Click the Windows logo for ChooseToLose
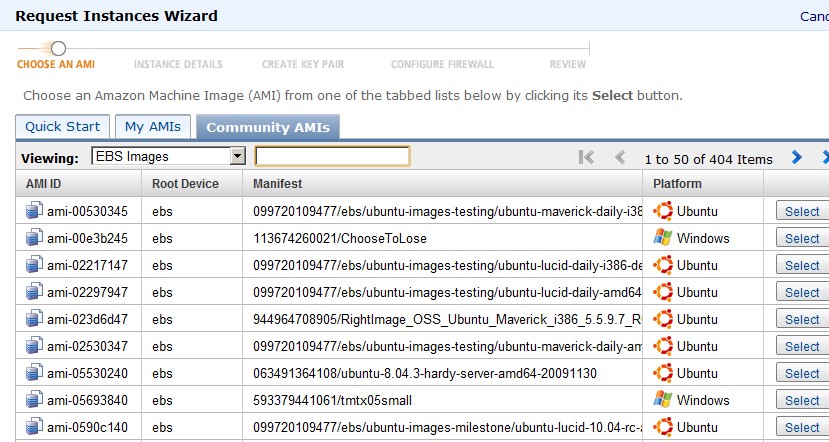Screen dimensions: 829x442 (x=662, y=238)
